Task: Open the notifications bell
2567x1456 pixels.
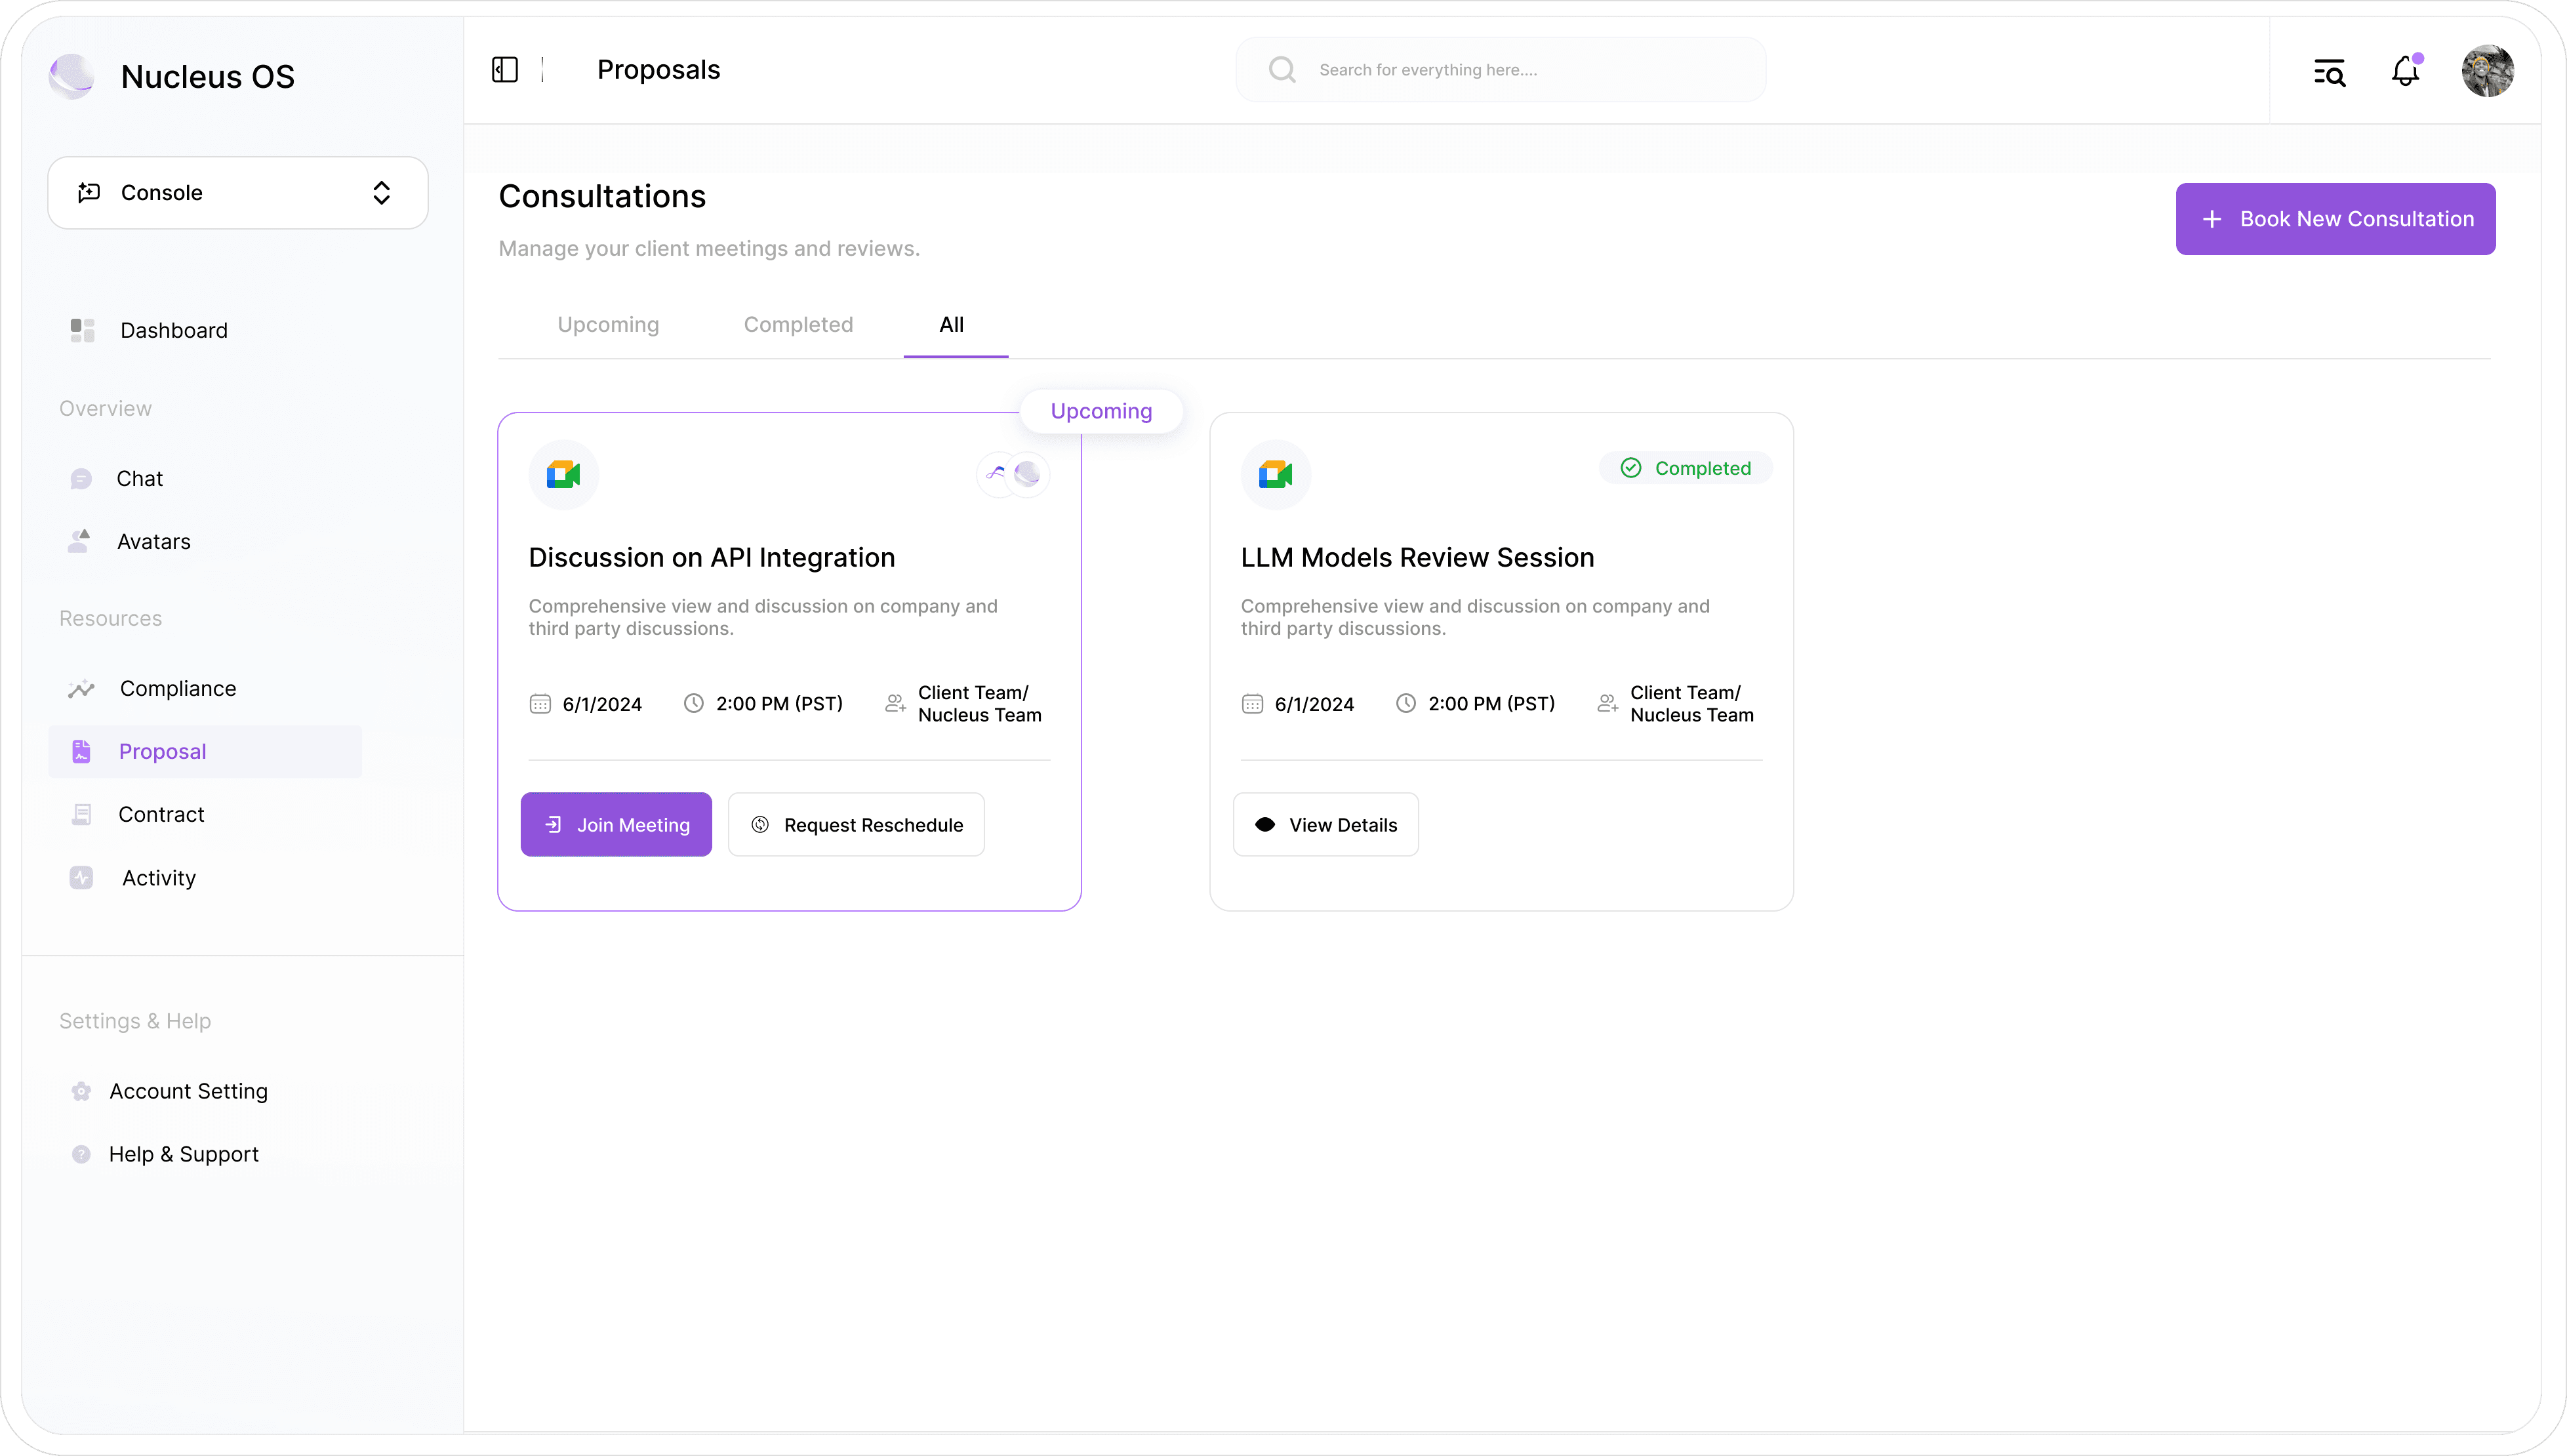Action: (2405, 71)
